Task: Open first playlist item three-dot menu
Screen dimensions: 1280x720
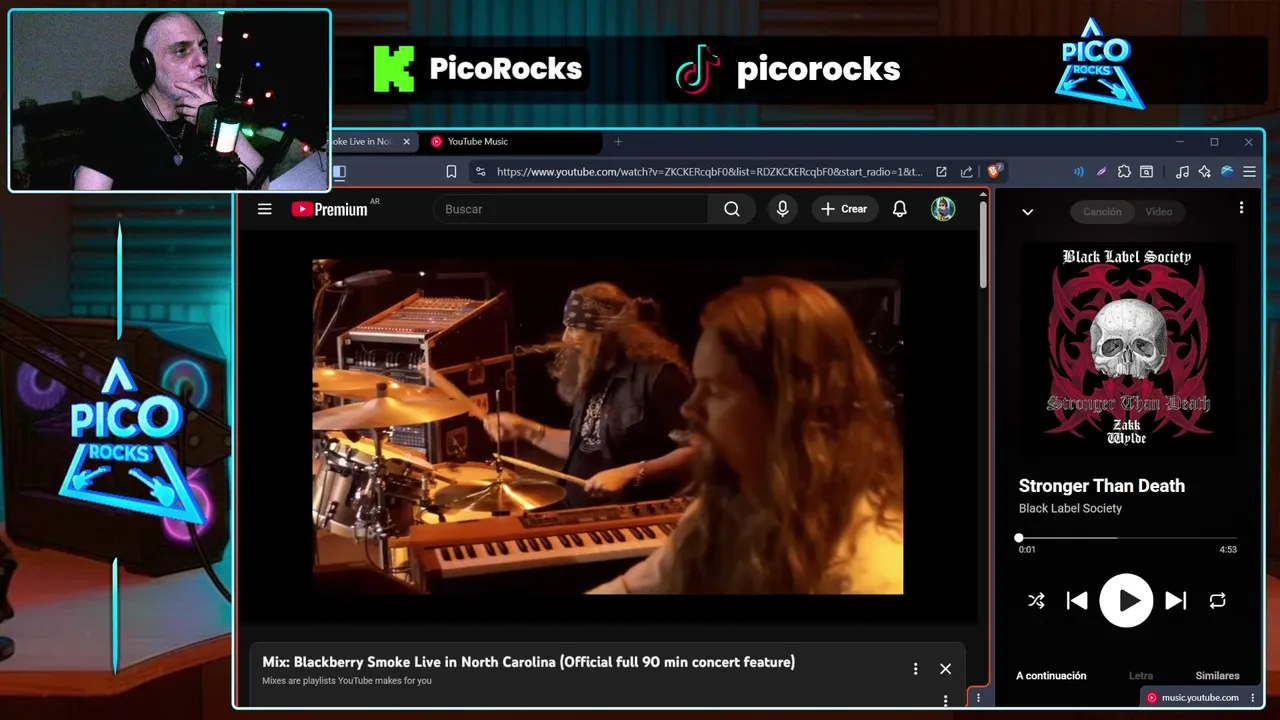Action: pyautogui.click(x=945, y=700)
